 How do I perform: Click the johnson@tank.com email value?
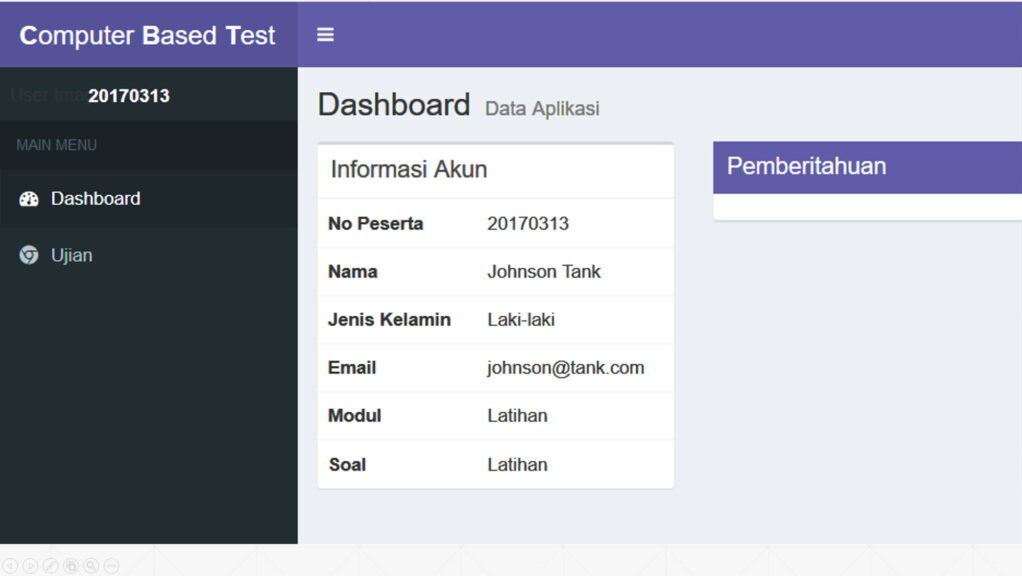566,368
